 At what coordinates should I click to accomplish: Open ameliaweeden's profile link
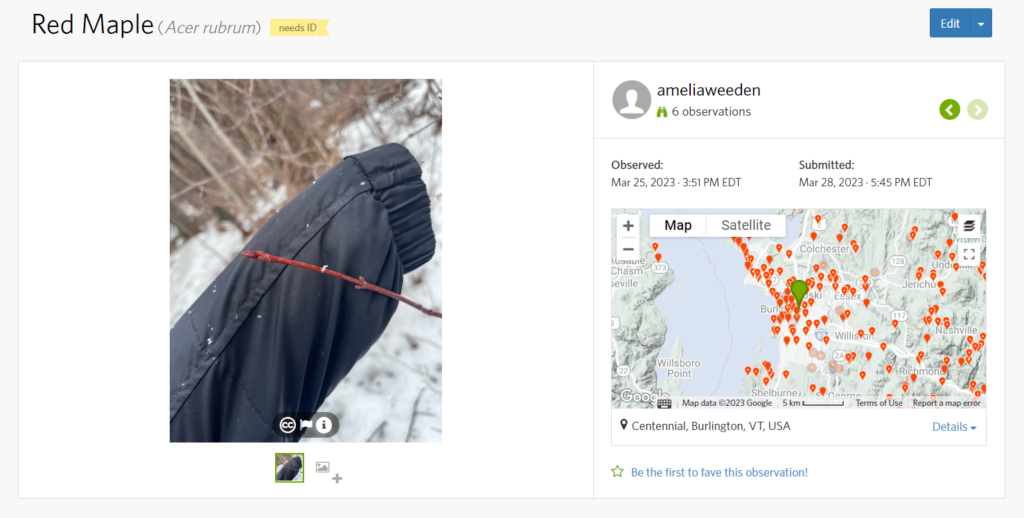[709, 90]
